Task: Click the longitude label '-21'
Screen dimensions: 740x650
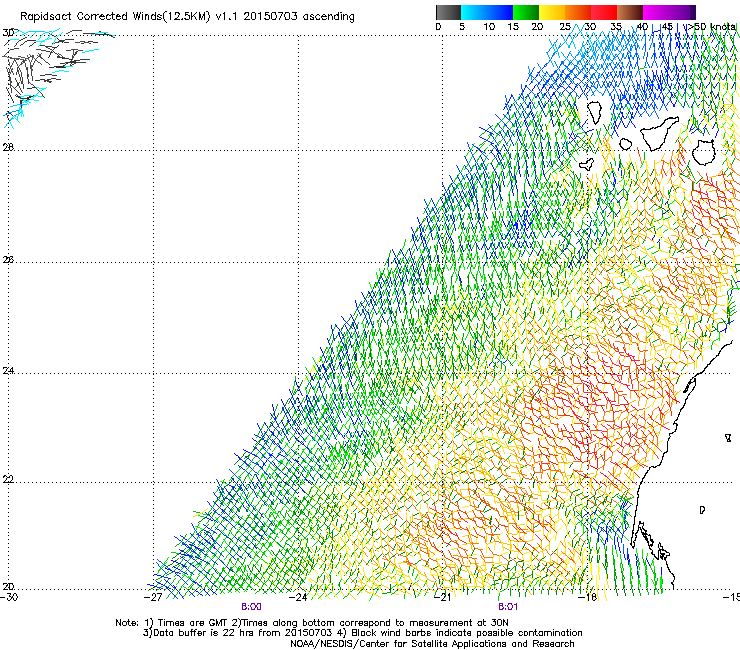Action: [443, 598]
